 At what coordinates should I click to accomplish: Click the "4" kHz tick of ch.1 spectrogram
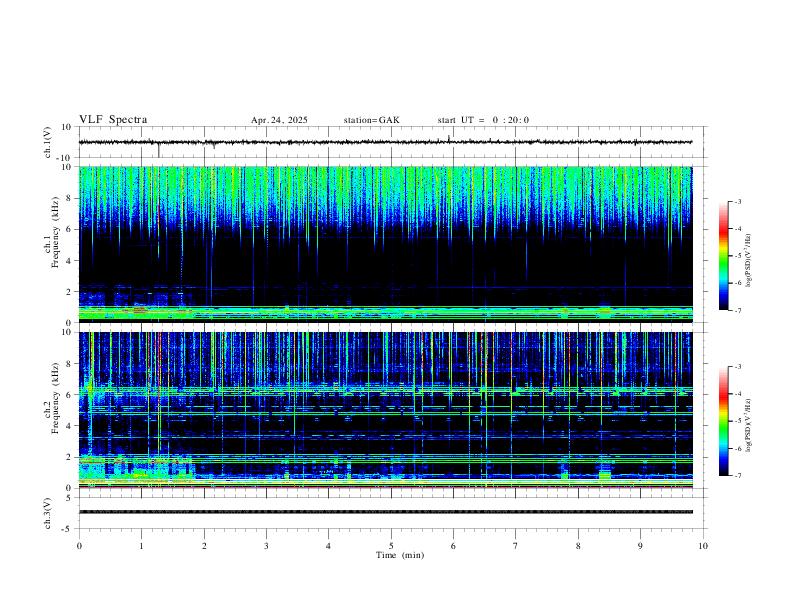click(x=69, y=261)
